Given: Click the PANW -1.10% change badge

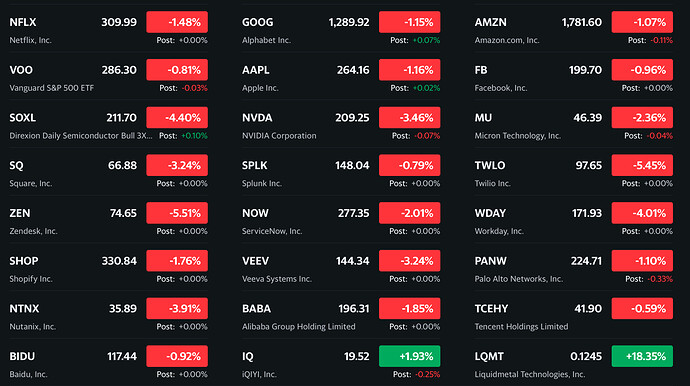Looking at the screenshot, I should click(642, 261).
